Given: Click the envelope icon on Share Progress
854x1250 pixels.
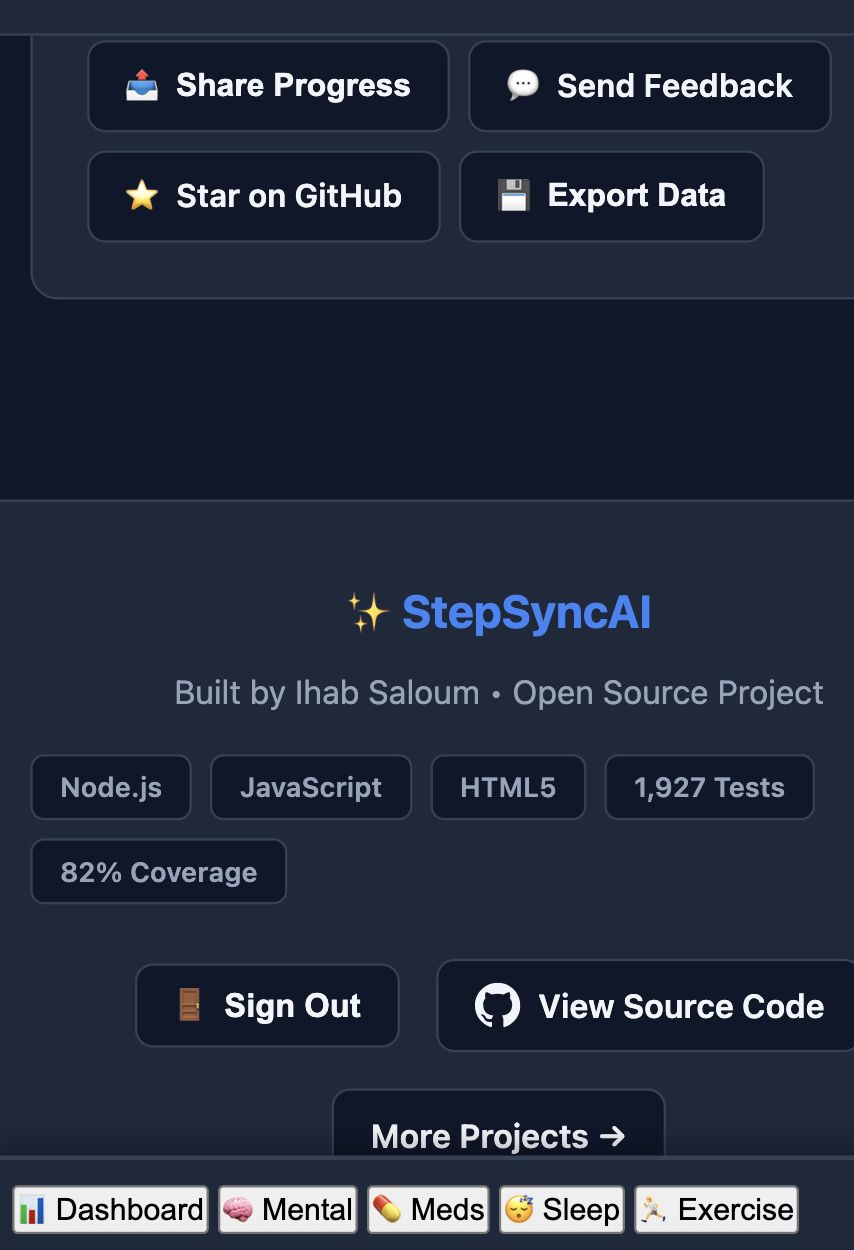Looking at the screenshot, I should [141, 85].
